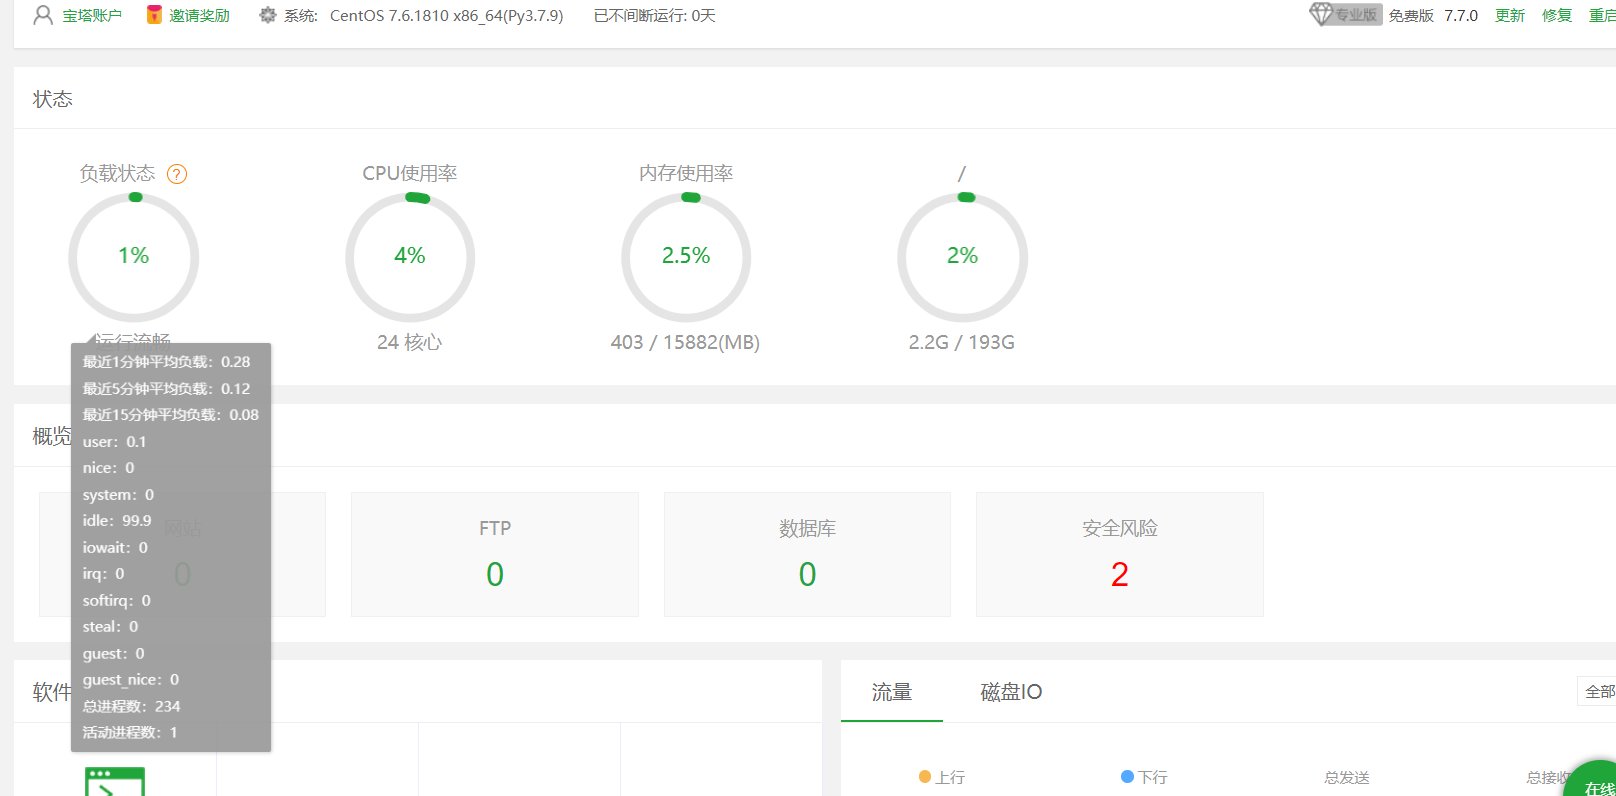The width and height of the screenshot is (1616, 796).
Task: Click the root disk 2% gauge
Action: (962, 256)
